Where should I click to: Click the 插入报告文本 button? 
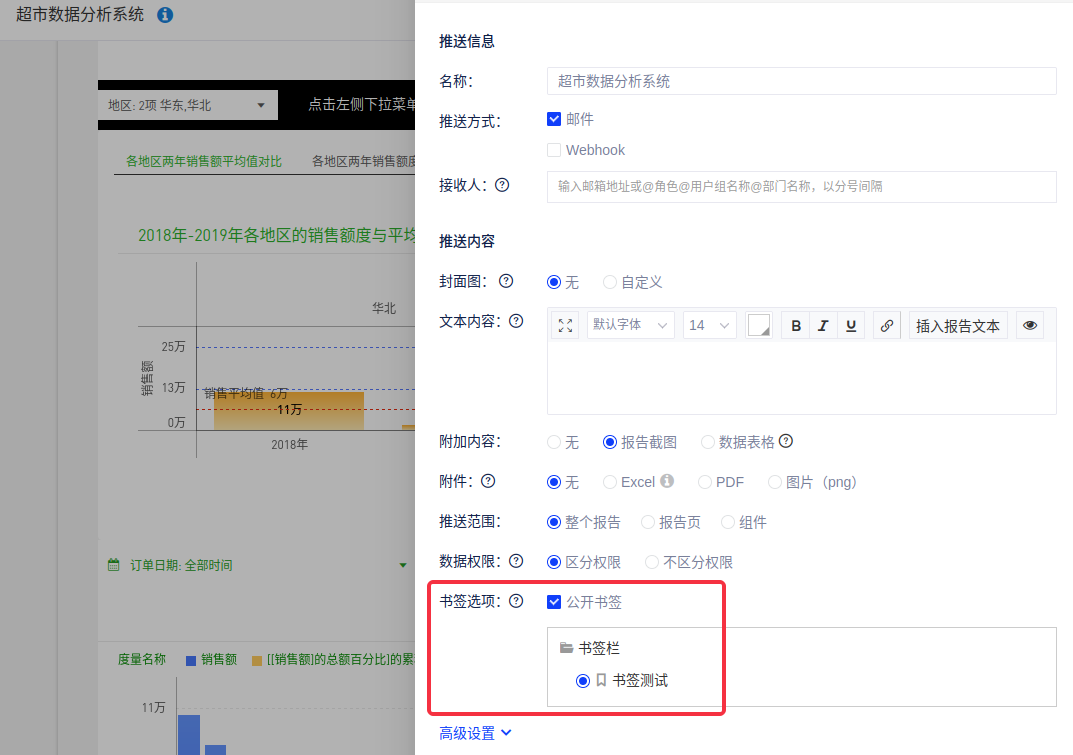coord(957,325)
